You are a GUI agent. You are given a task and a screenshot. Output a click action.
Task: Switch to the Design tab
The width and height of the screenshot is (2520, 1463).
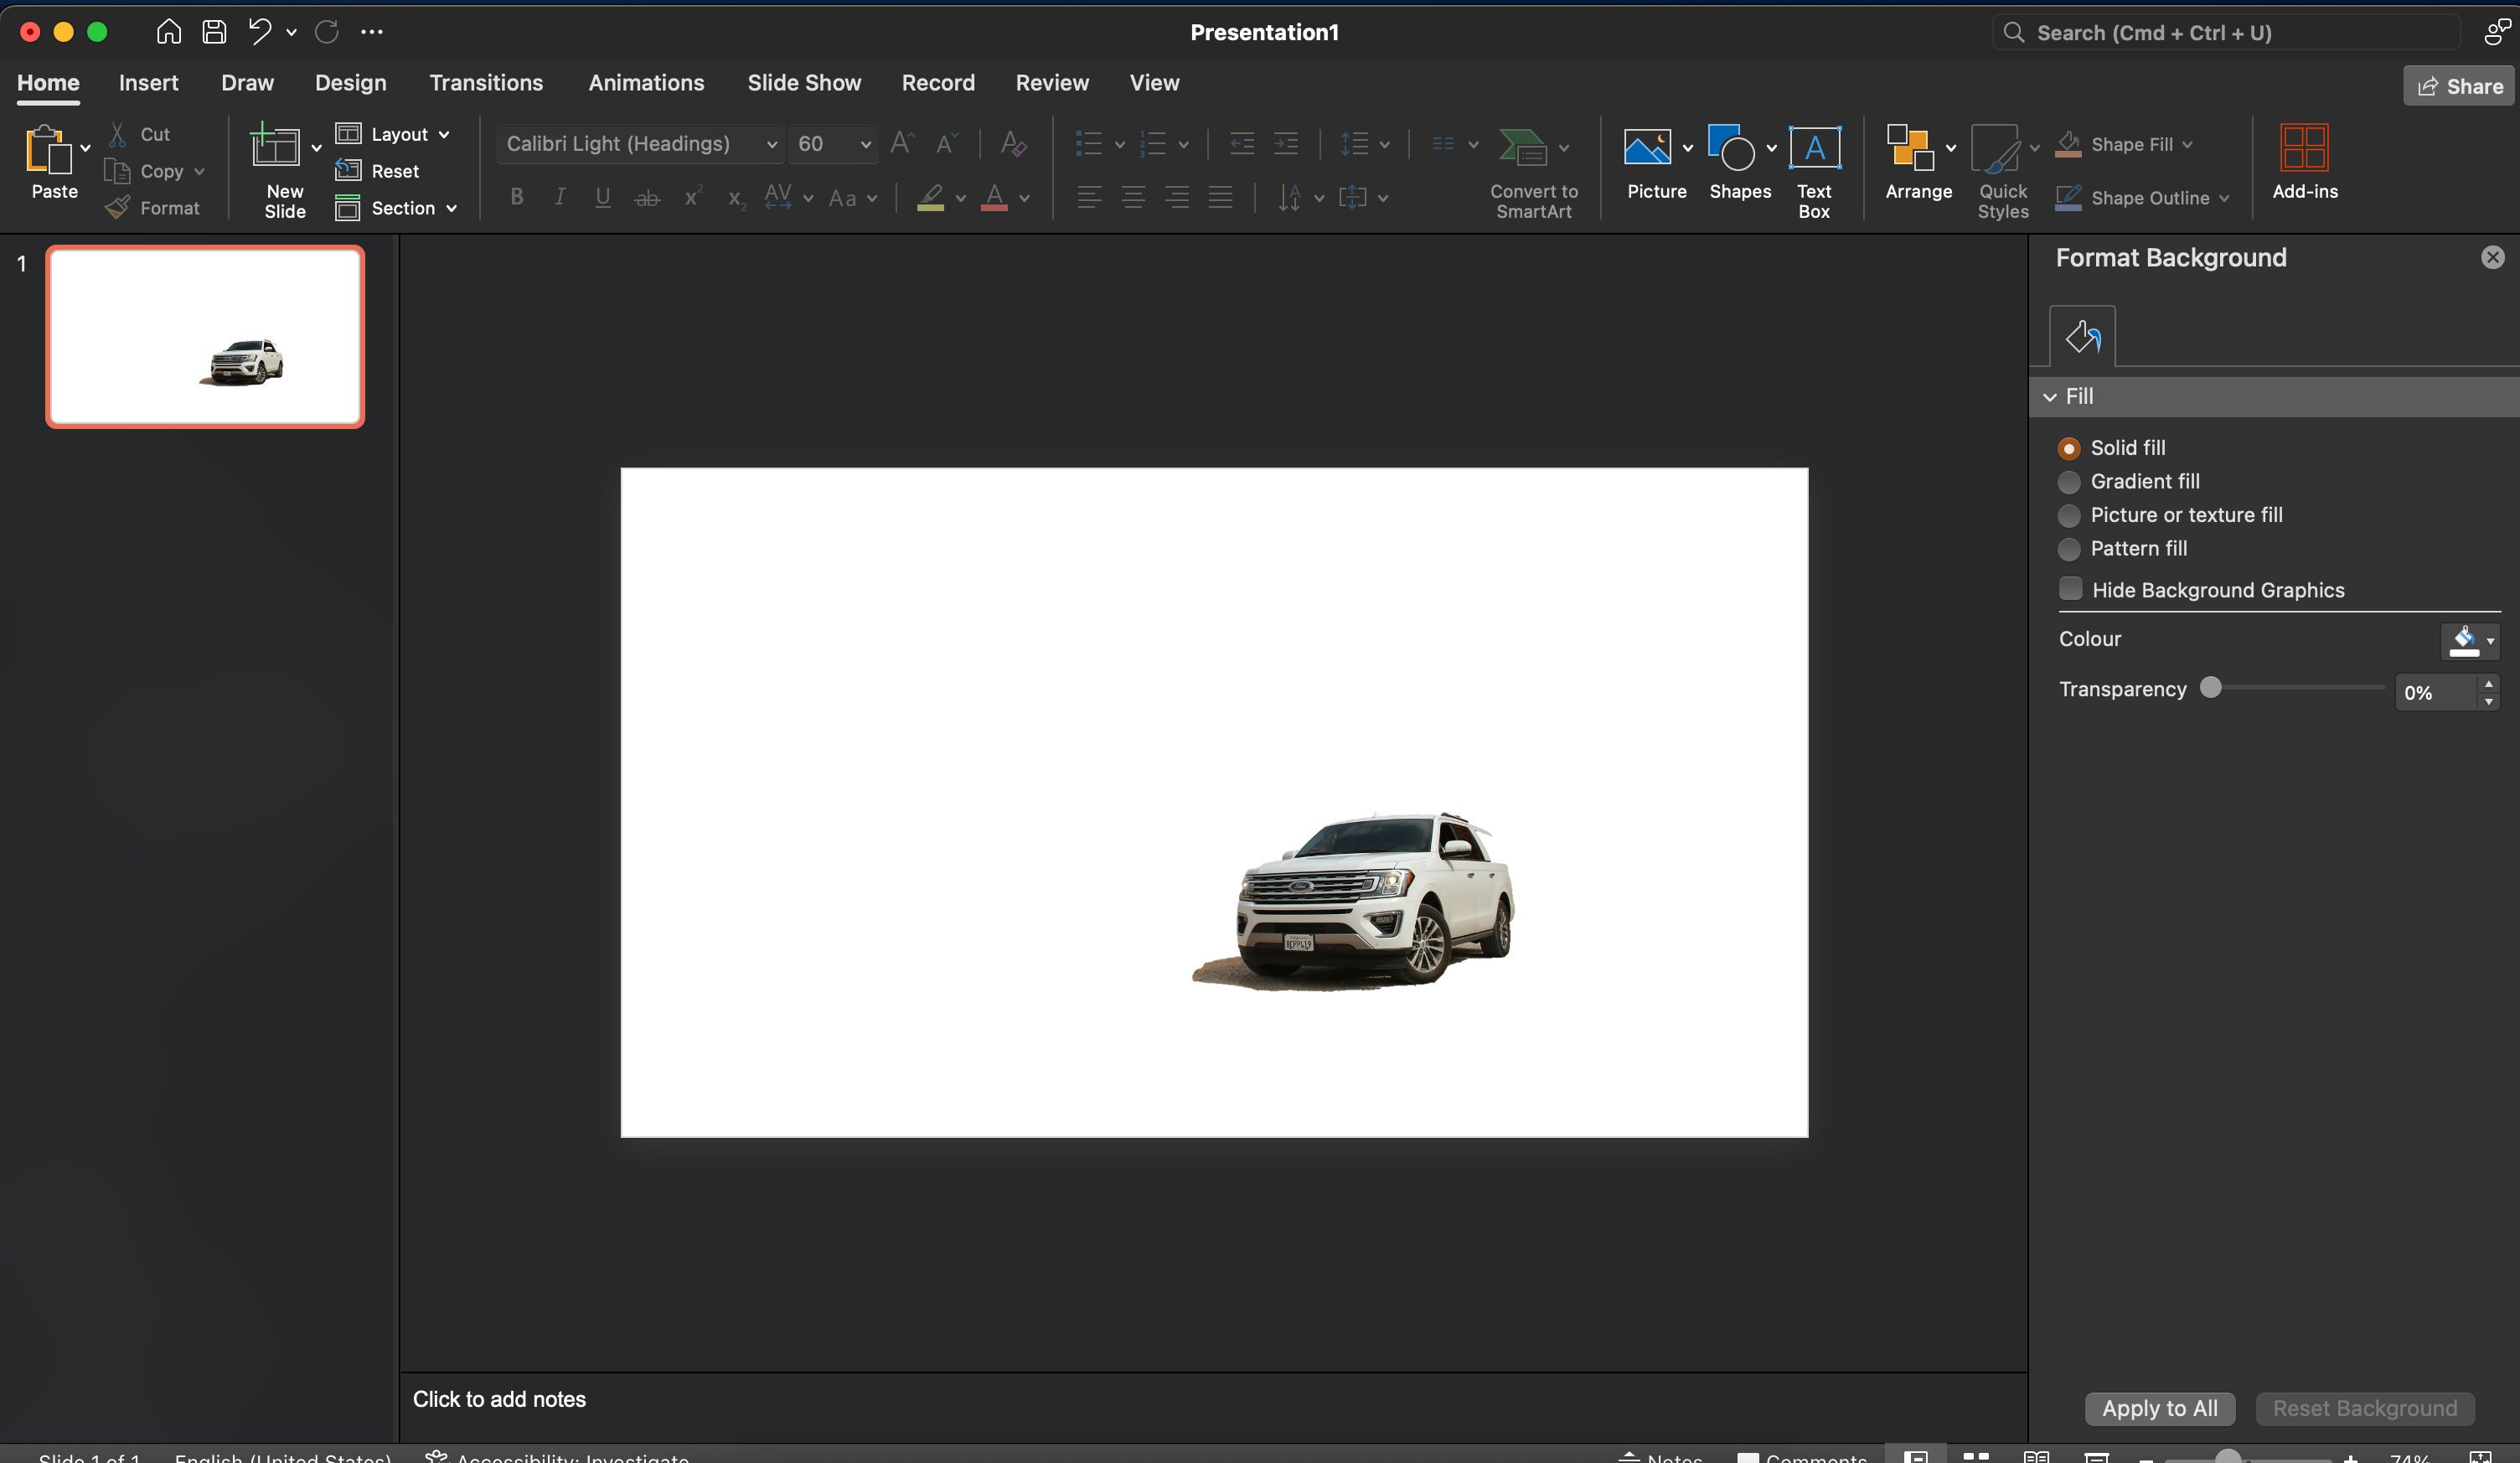point(350,83)
